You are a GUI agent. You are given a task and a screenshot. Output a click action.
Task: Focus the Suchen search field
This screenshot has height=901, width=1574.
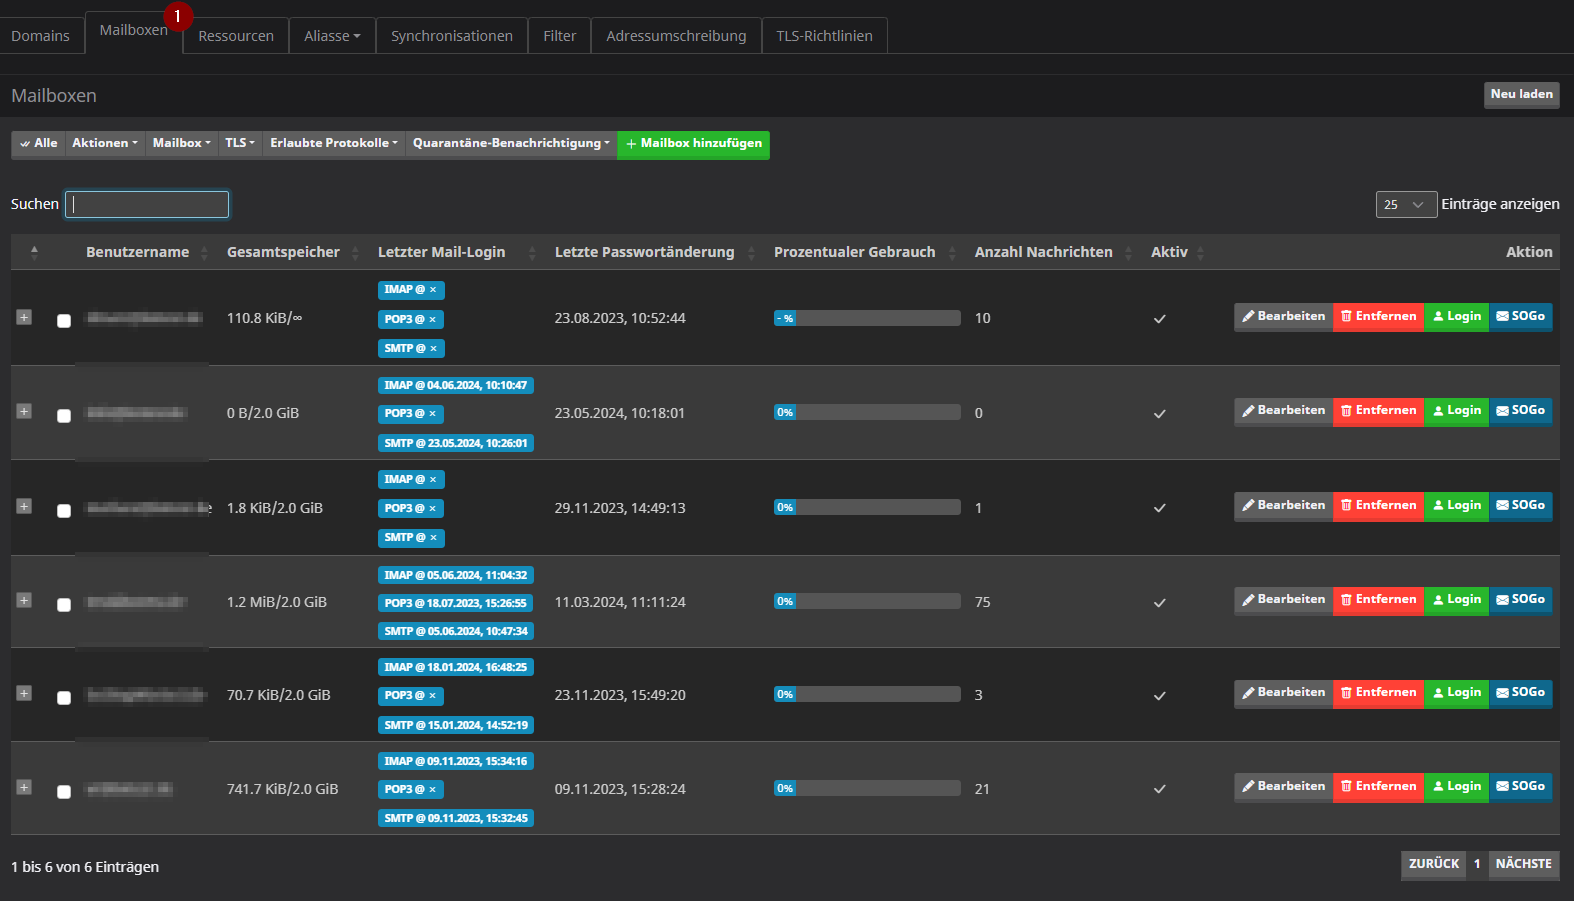[147, 205]
